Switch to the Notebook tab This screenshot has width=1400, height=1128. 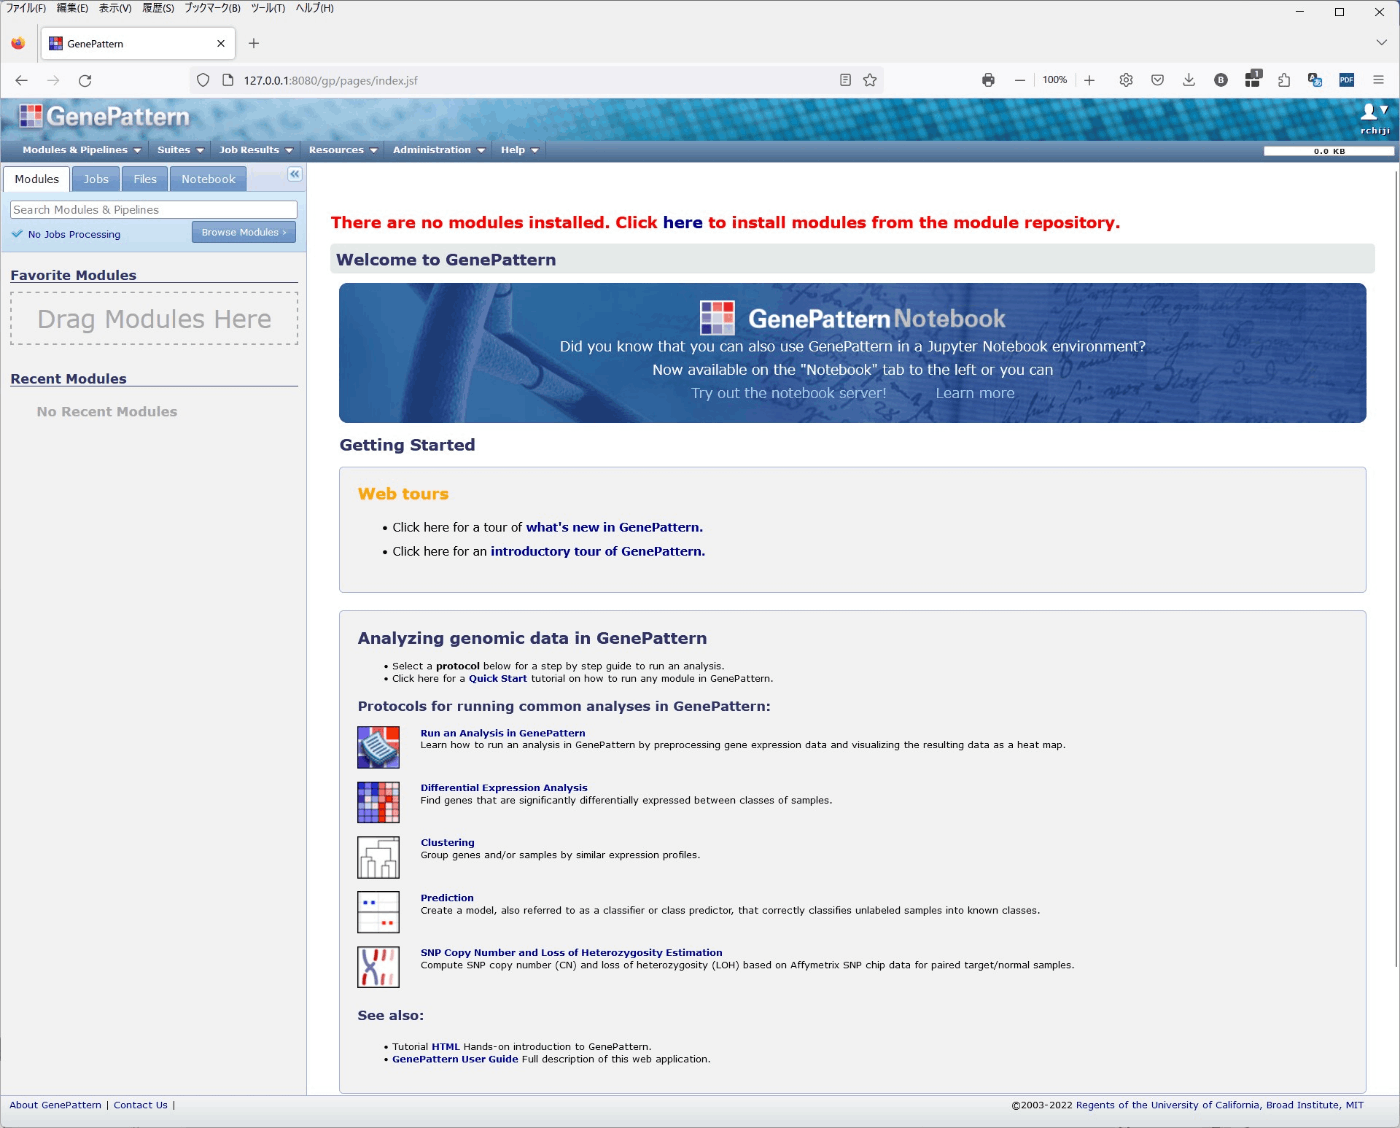[209, 179]
